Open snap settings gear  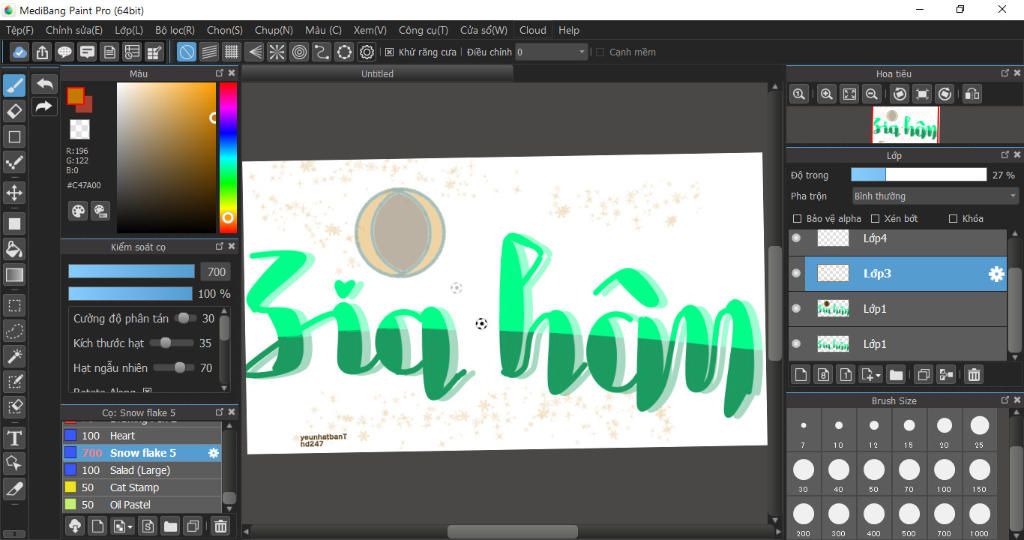tap(367, 52)
